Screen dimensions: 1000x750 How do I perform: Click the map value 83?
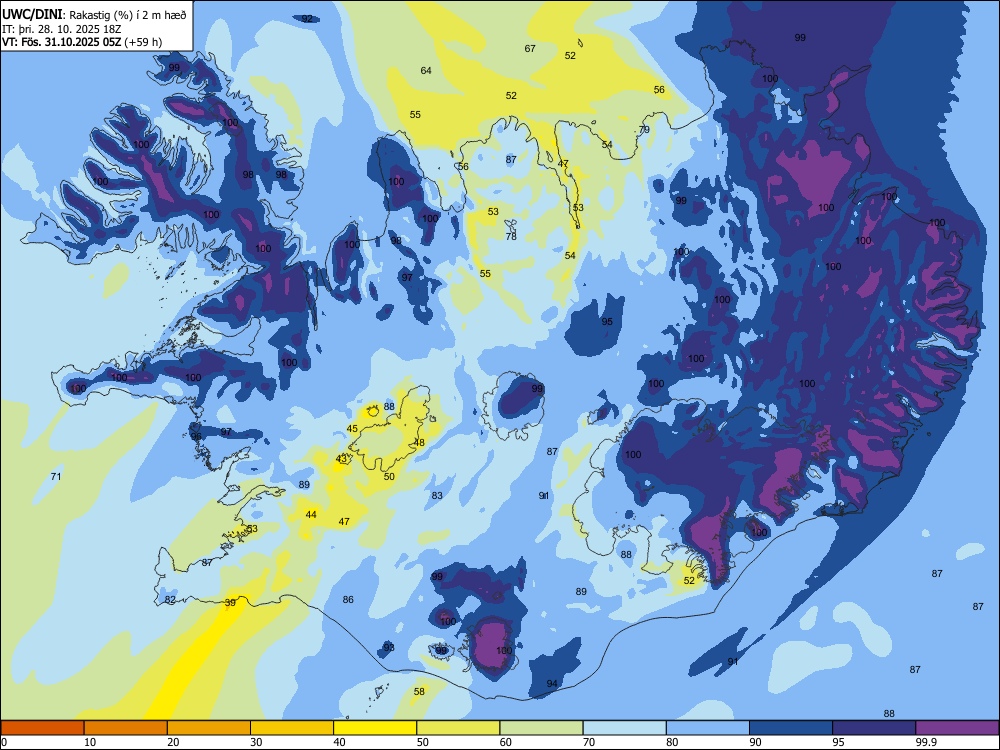click(x=437, y=496)
